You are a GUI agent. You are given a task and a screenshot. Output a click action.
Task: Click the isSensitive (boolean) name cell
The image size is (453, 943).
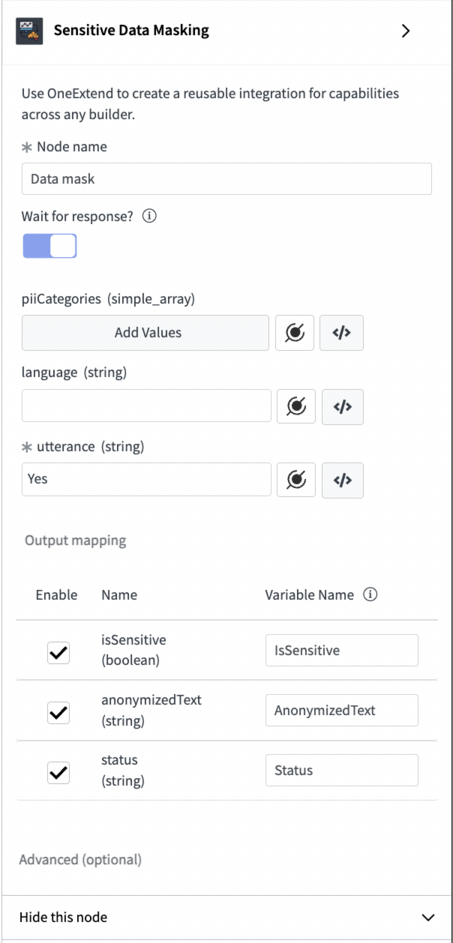134,650
